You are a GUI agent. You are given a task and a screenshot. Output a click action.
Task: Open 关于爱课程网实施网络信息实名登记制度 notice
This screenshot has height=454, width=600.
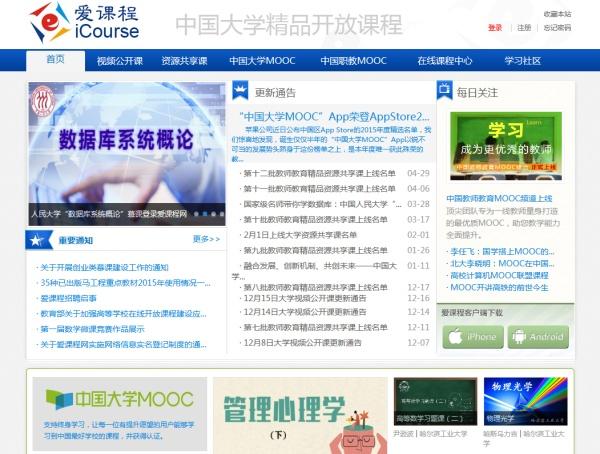[x=123, y=345]
